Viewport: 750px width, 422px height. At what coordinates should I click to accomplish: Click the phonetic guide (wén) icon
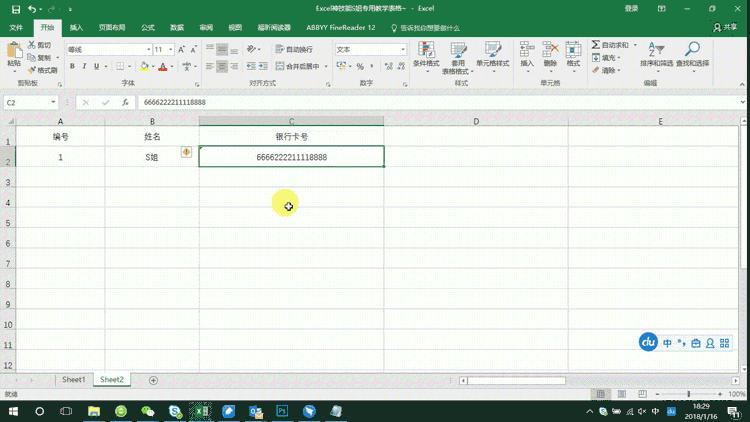187,66
